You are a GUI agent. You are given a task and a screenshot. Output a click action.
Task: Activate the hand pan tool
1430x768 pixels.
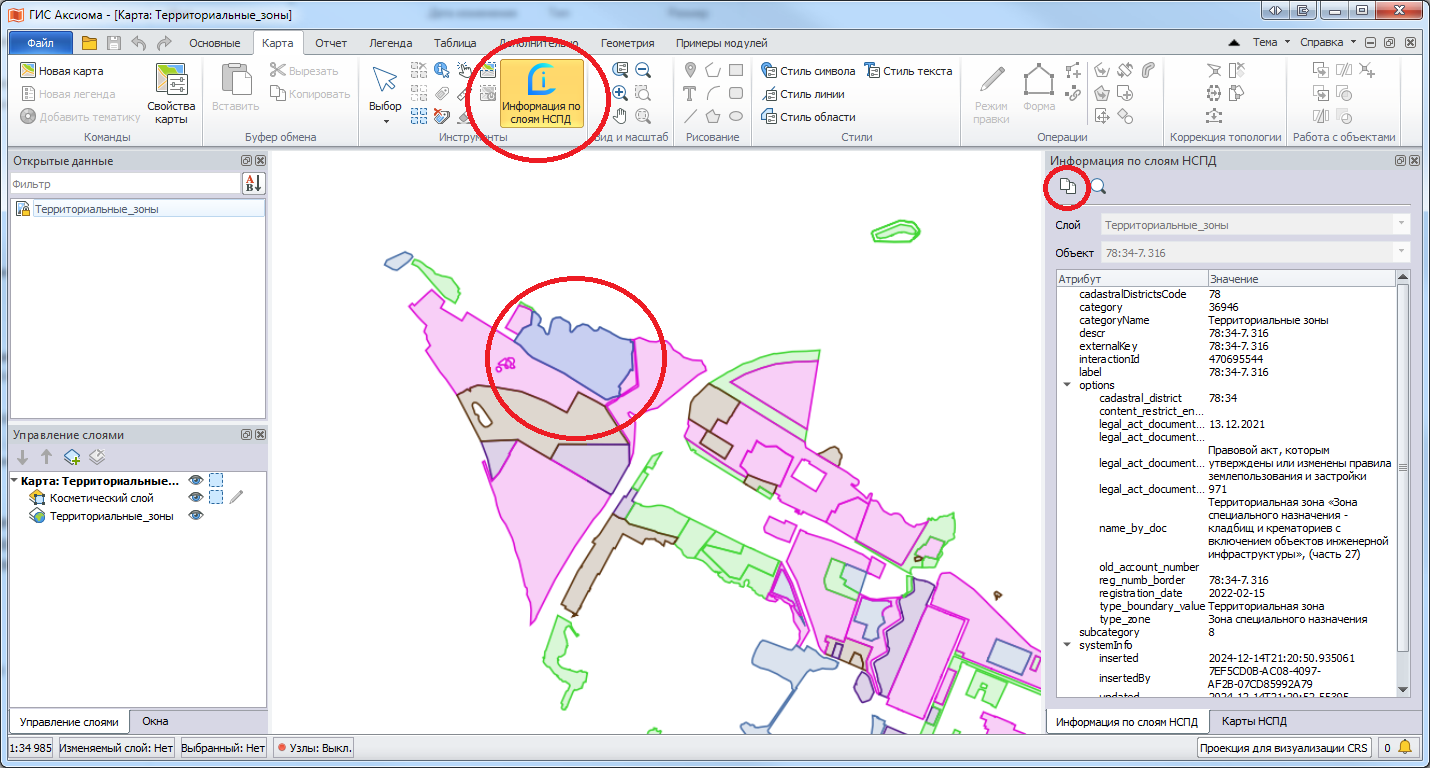(620, 116)
